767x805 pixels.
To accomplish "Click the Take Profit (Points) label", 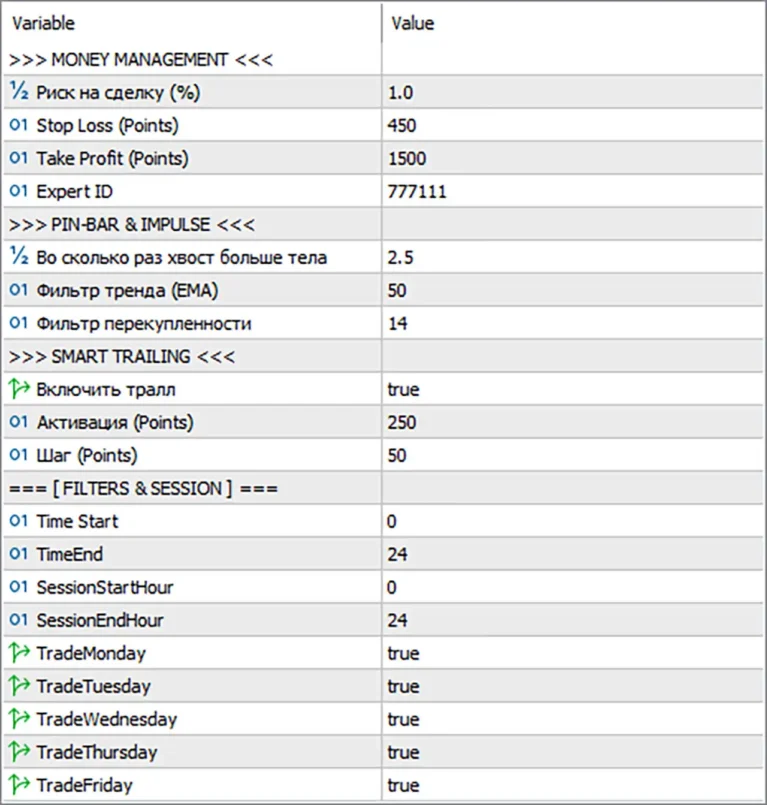I will tap(112, 159).
